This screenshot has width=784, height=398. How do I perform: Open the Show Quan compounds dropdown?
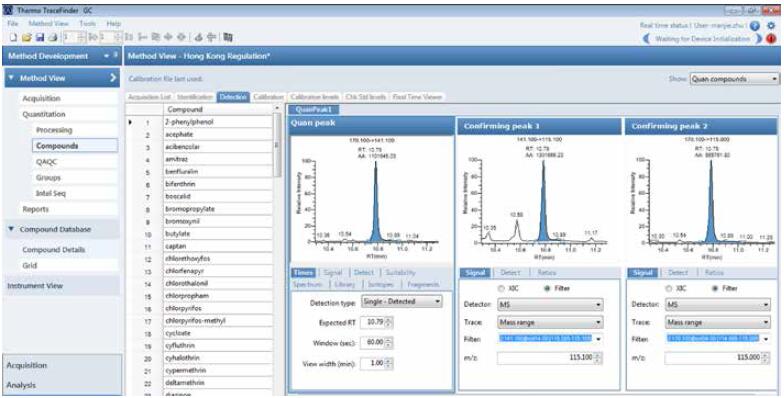click(734, 79)
